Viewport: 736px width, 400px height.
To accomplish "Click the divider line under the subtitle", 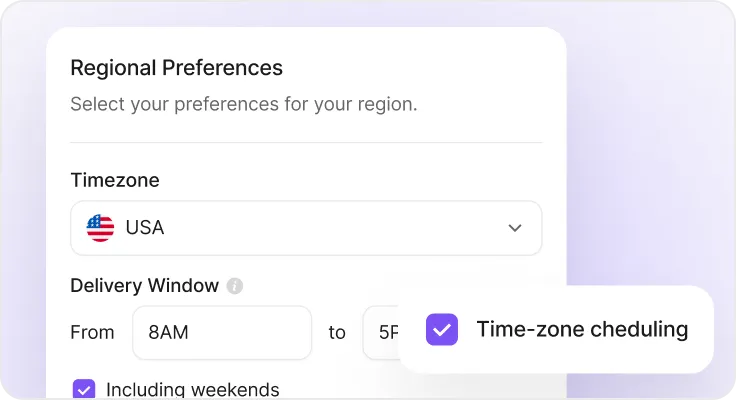I will pos(307,142).
